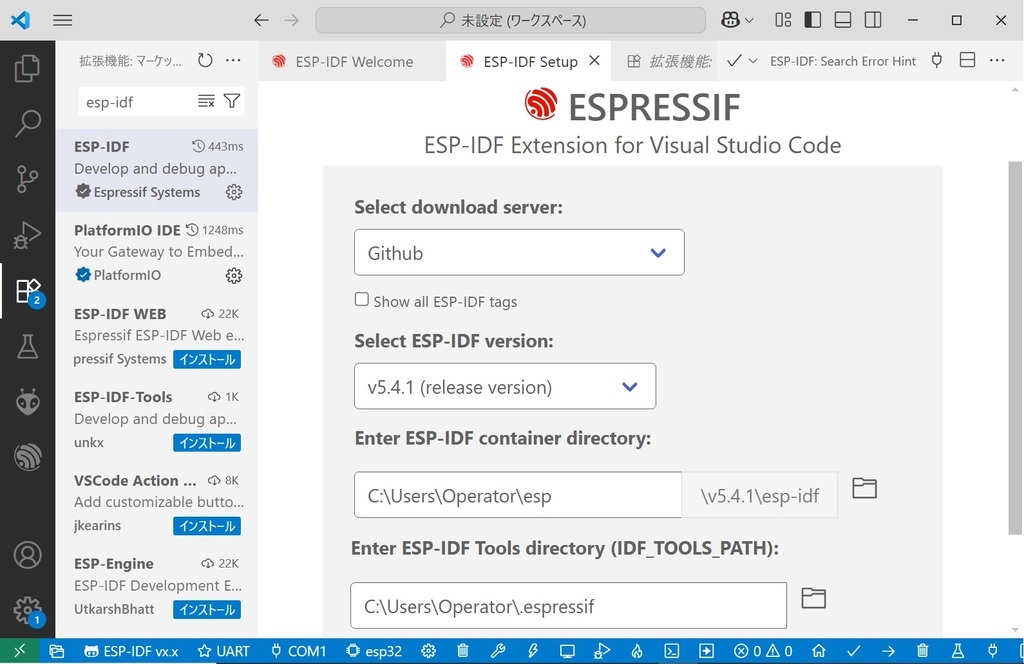Click the Full Clean trash icon
This screenshot has height=664, width=1024.
coord(462,650)
